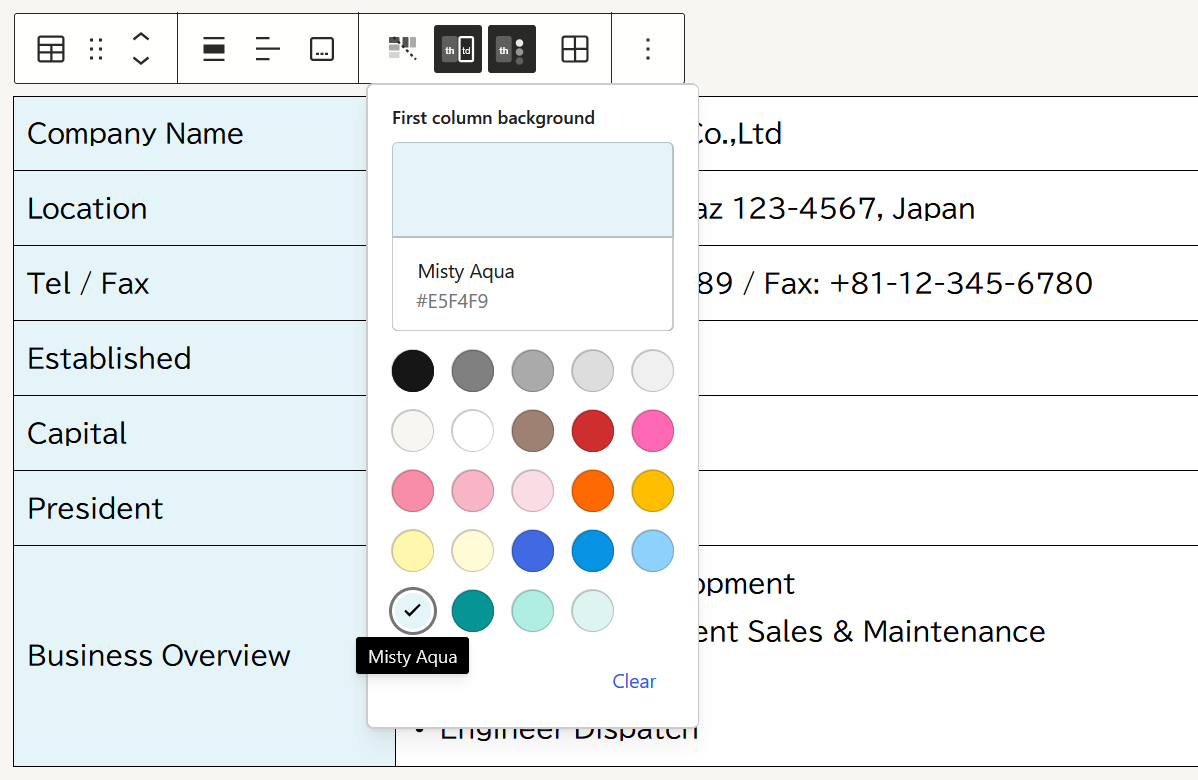Viewport: 1198px width, 780px height.
Task: Toggle the th/td first column button
Action: [458, 50]
